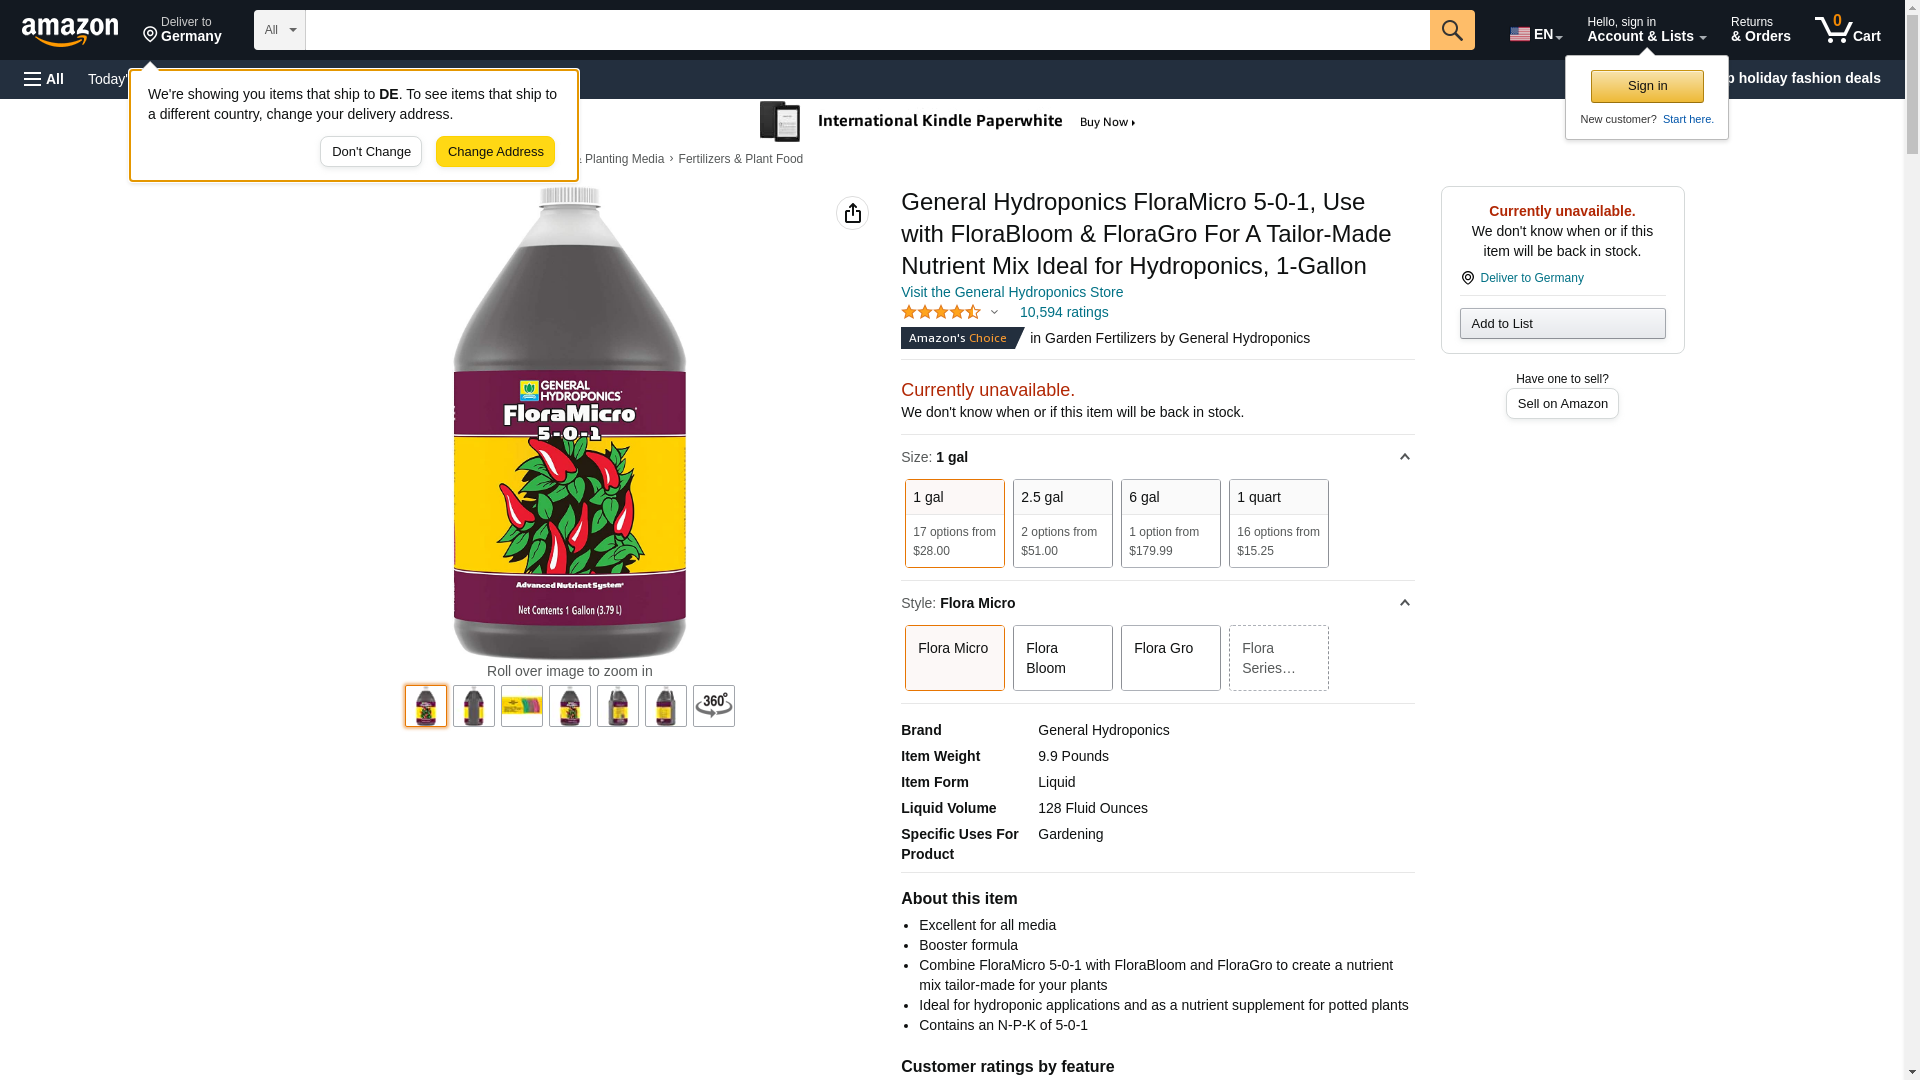Open Returns & Orders
The height and width of the screenshot is (1080, 1920).
[x=1761, y=30]
